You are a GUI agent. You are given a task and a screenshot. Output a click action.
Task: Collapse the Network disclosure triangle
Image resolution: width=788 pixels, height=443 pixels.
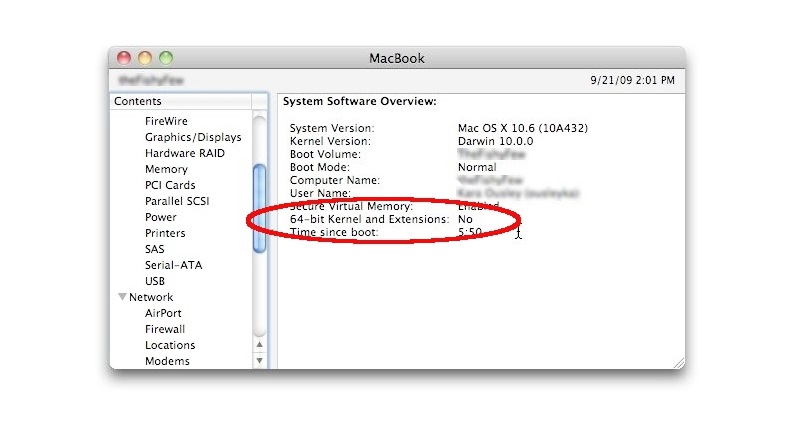coord(122,297)
